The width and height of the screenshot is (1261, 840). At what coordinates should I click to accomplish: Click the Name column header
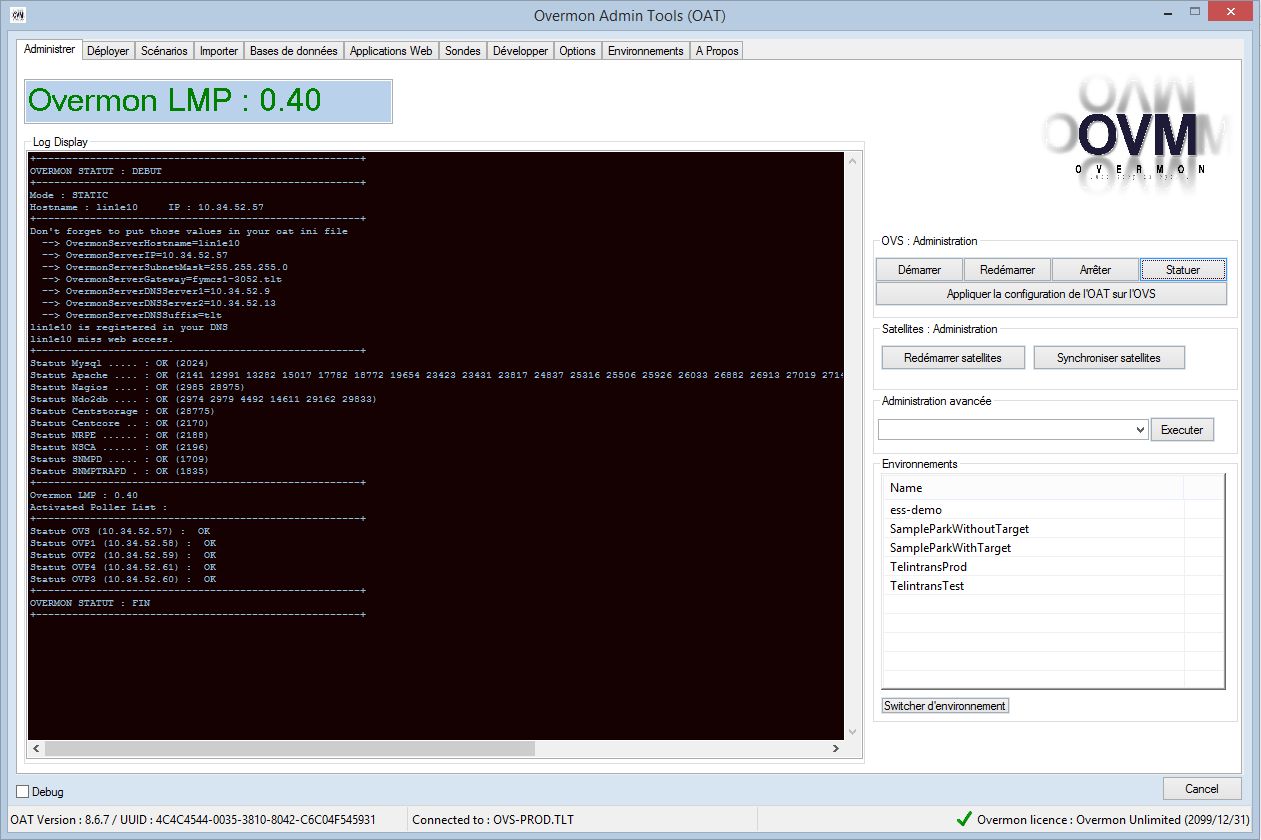click(x=1033, y=488)
